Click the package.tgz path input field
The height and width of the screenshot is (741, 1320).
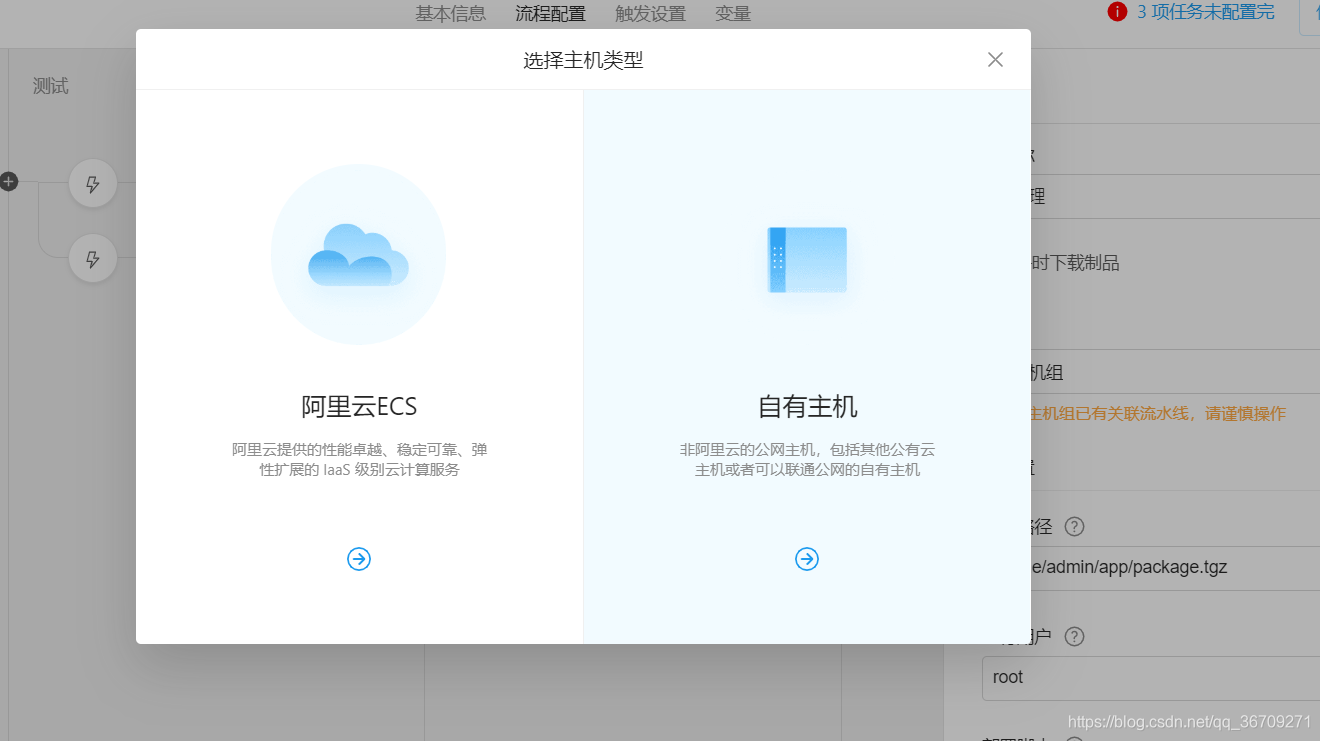[1175, 568]
